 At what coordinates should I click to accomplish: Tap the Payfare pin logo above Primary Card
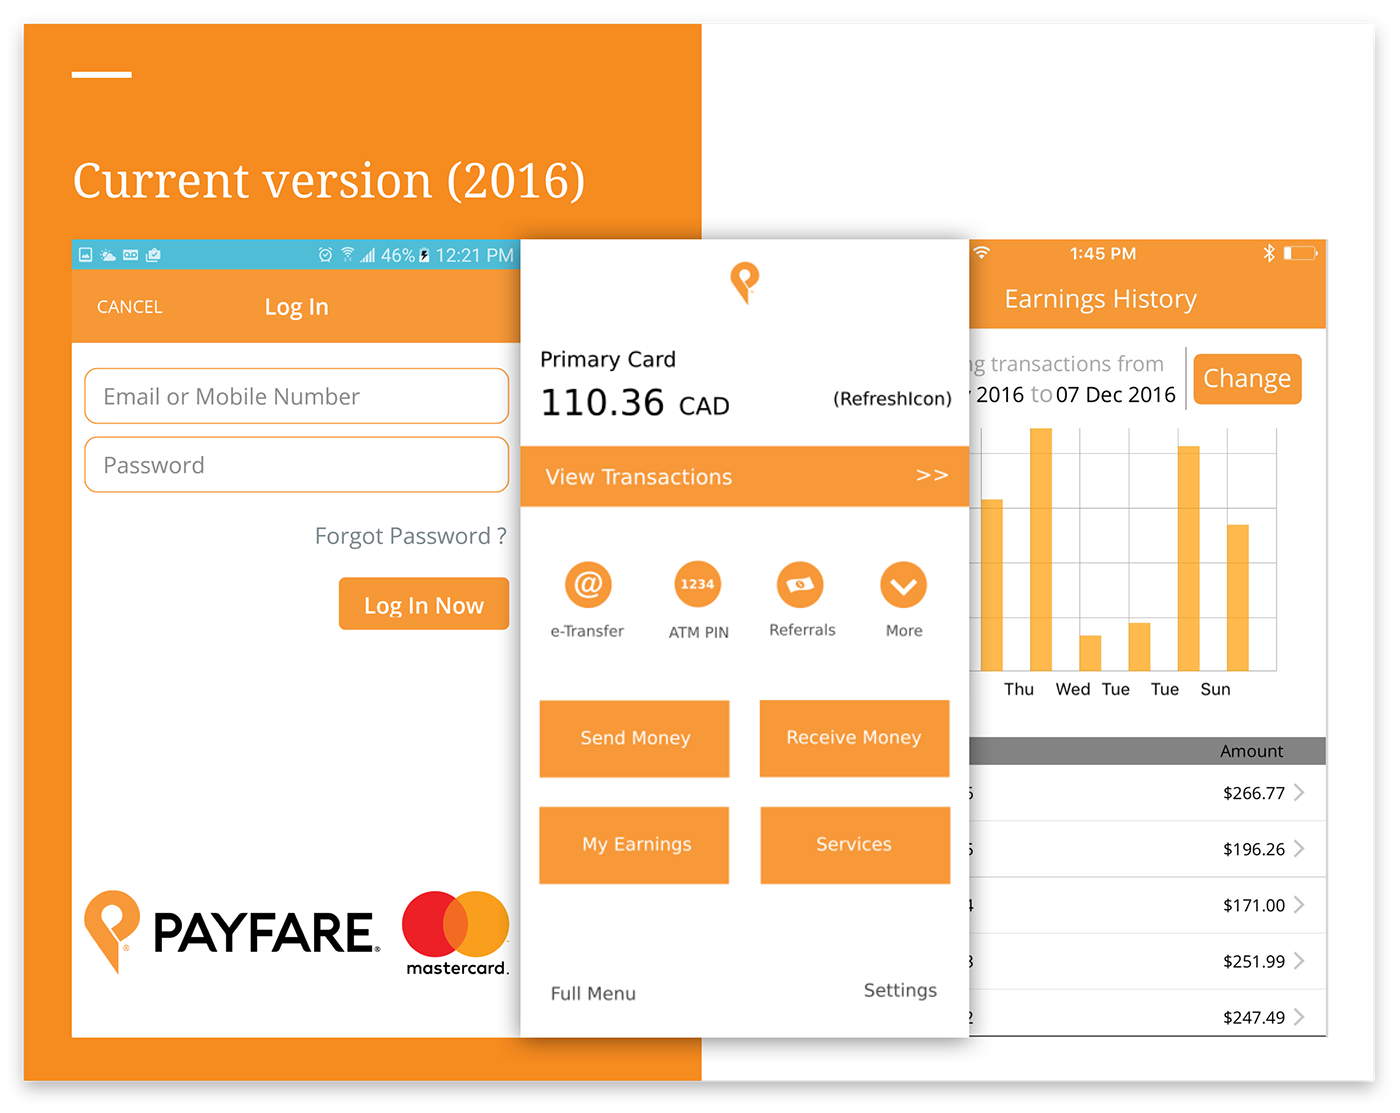(x=745, y=283)
